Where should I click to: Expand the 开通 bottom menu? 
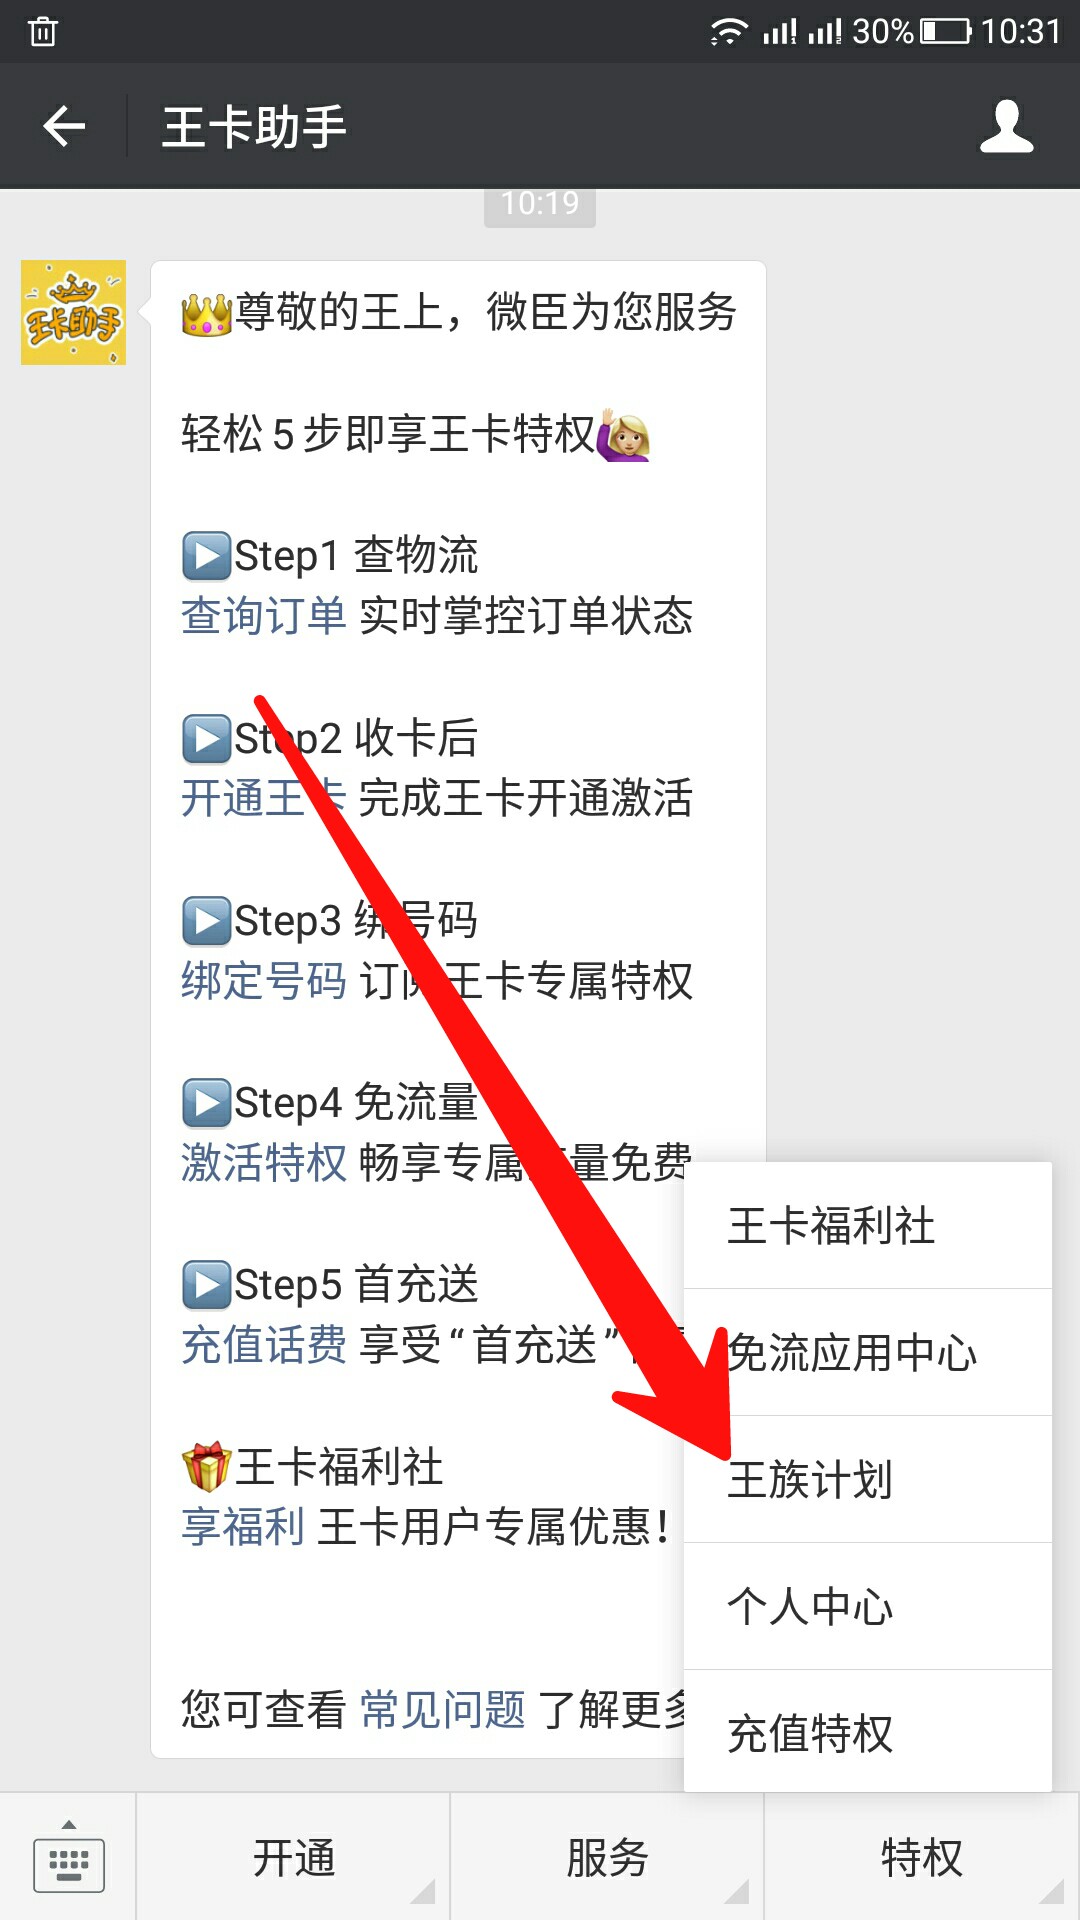[x=293, y=1858]
